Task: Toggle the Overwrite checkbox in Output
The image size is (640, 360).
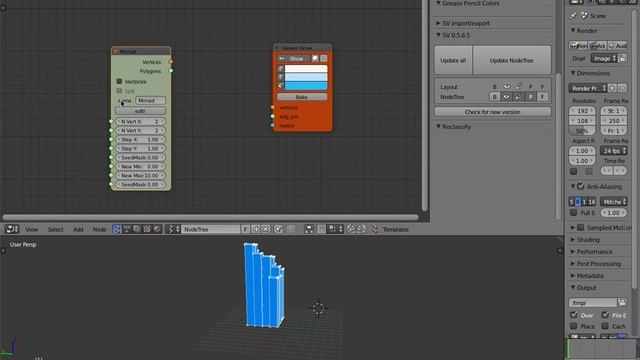Action: coord(573,315)
